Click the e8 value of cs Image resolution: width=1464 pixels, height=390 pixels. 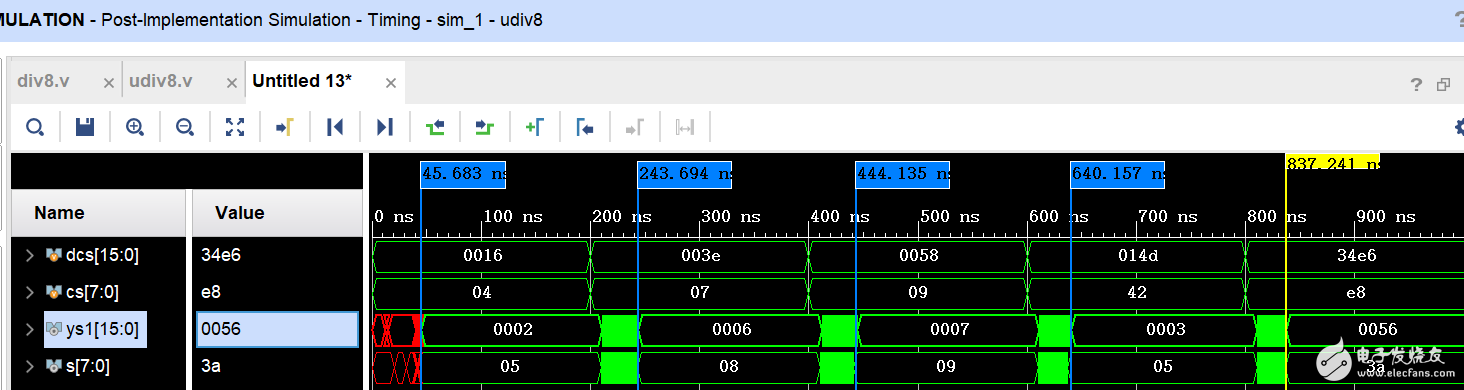click(210, 292)
